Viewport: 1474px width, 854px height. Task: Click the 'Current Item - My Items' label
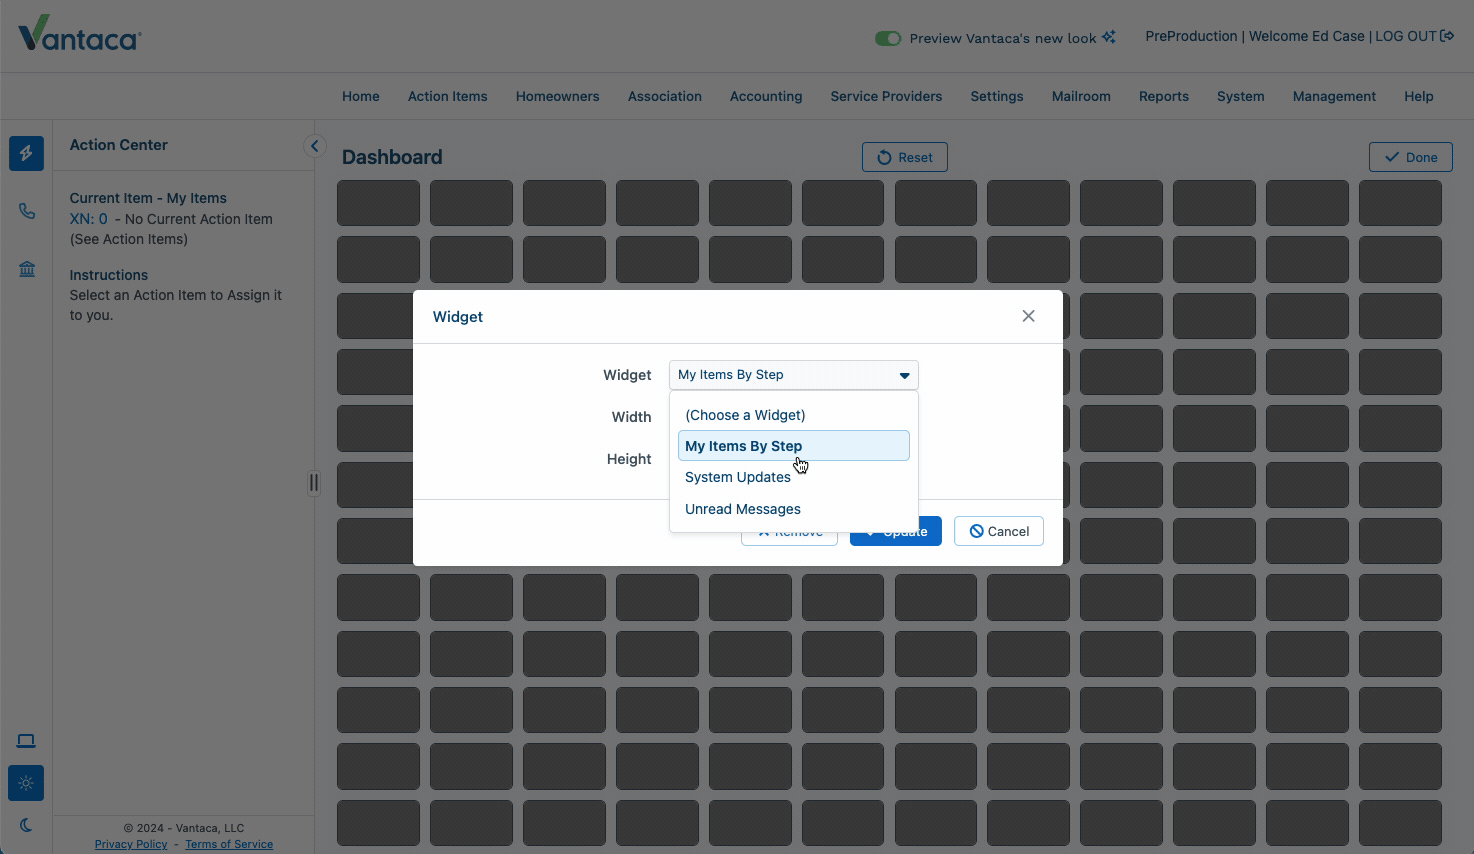[148, 198]
